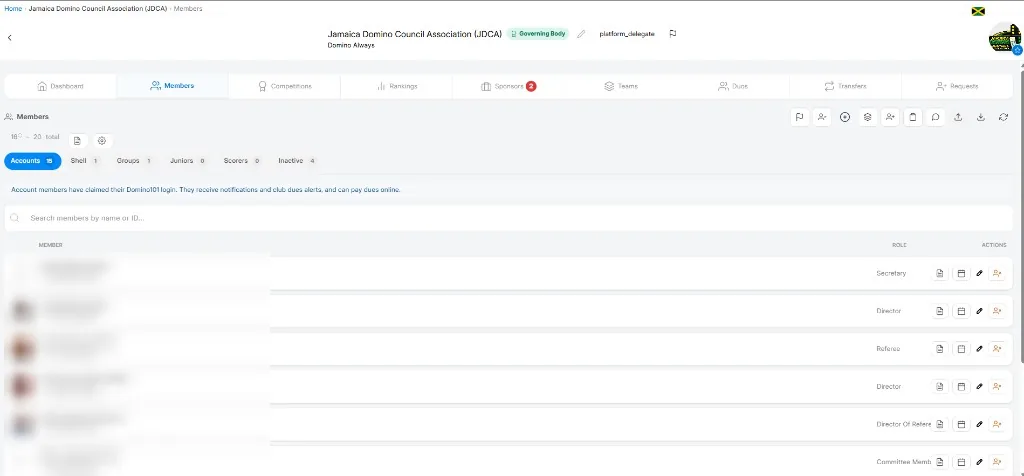Click the back chevron arrow in header

[10, 38]
